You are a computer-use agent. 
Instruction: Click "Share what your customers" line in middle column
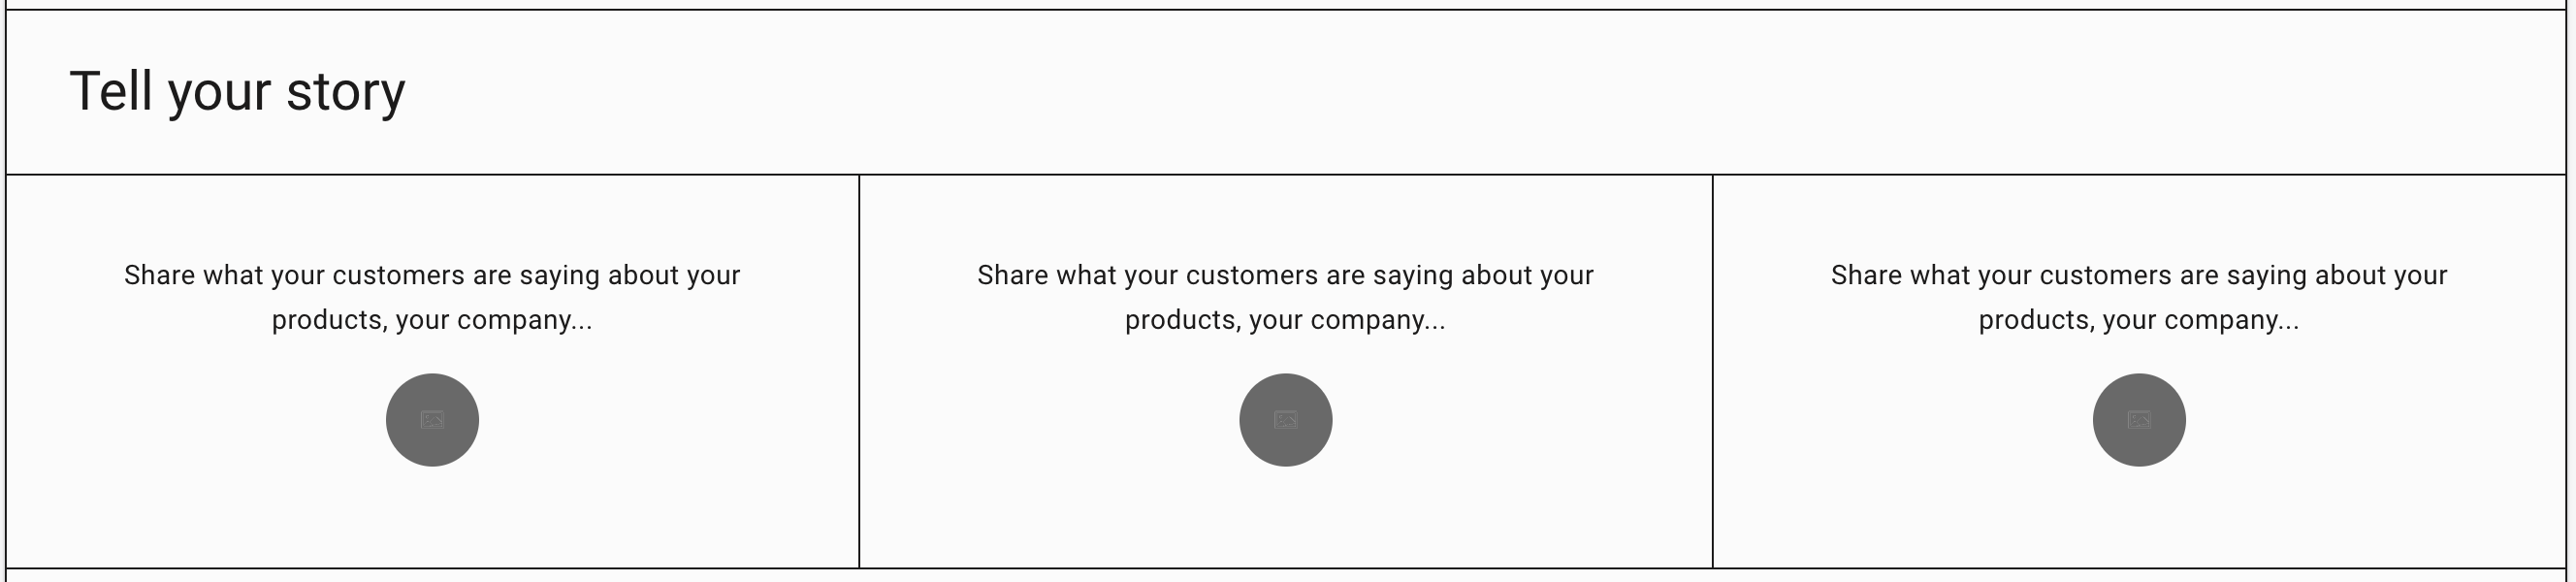point(1285,275)
